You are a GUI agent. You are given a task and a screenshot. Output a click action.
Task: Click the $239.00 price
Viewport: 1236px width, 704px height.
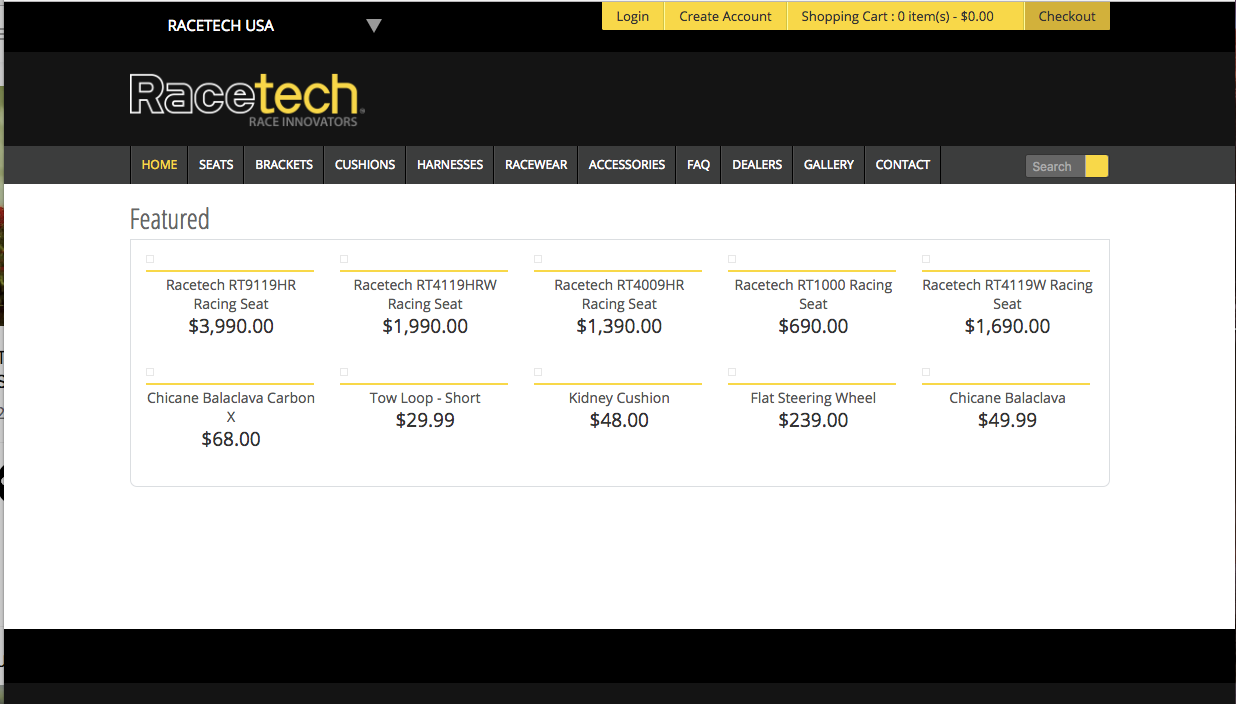813,420
